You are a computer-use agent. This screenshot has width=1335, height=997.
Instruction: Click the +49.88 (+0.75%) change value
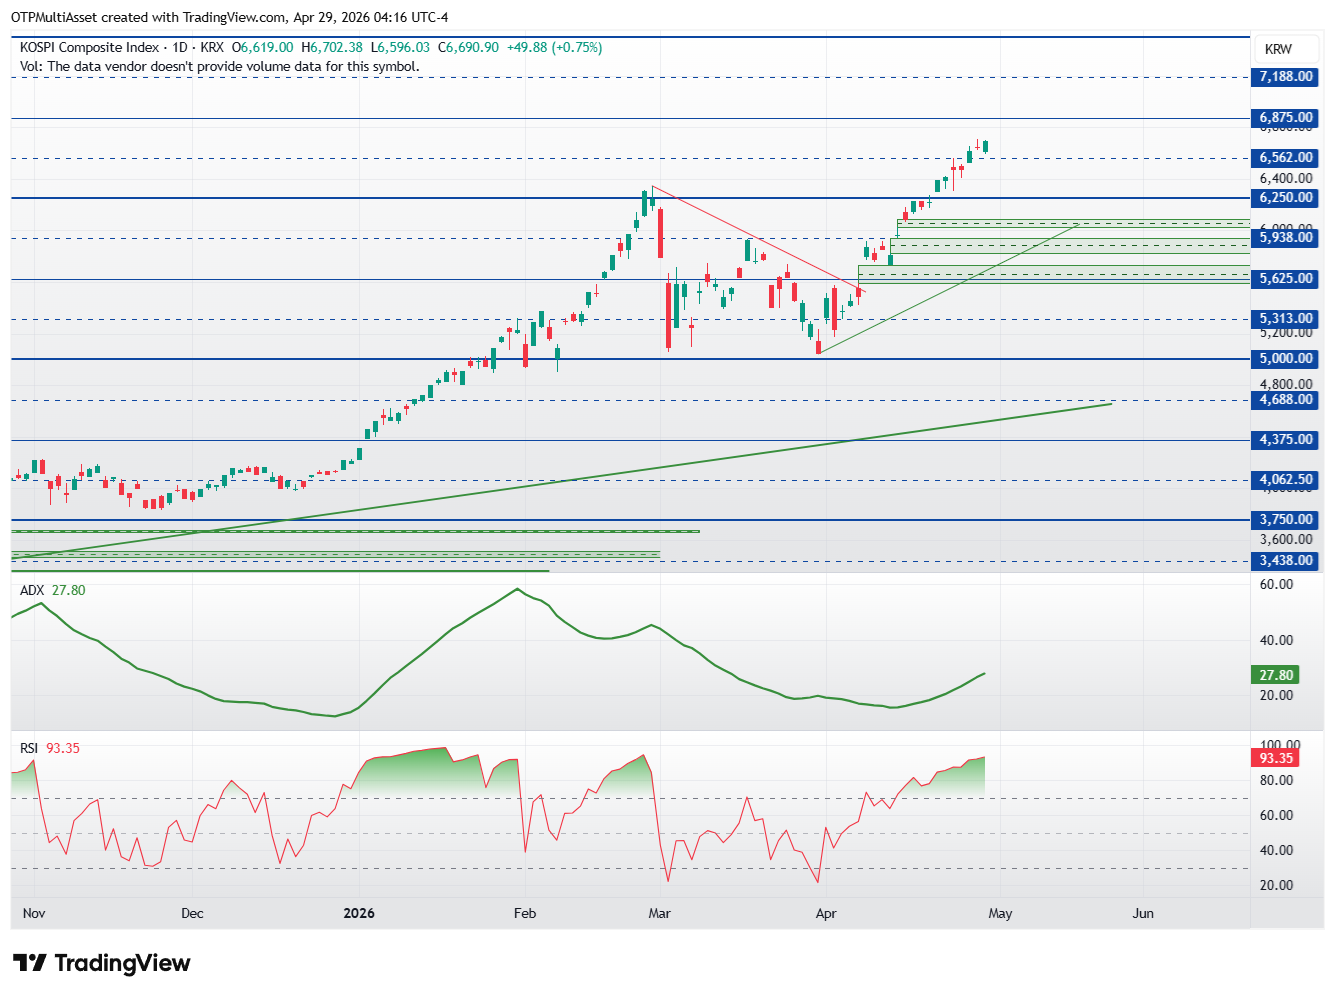point(554,47)
